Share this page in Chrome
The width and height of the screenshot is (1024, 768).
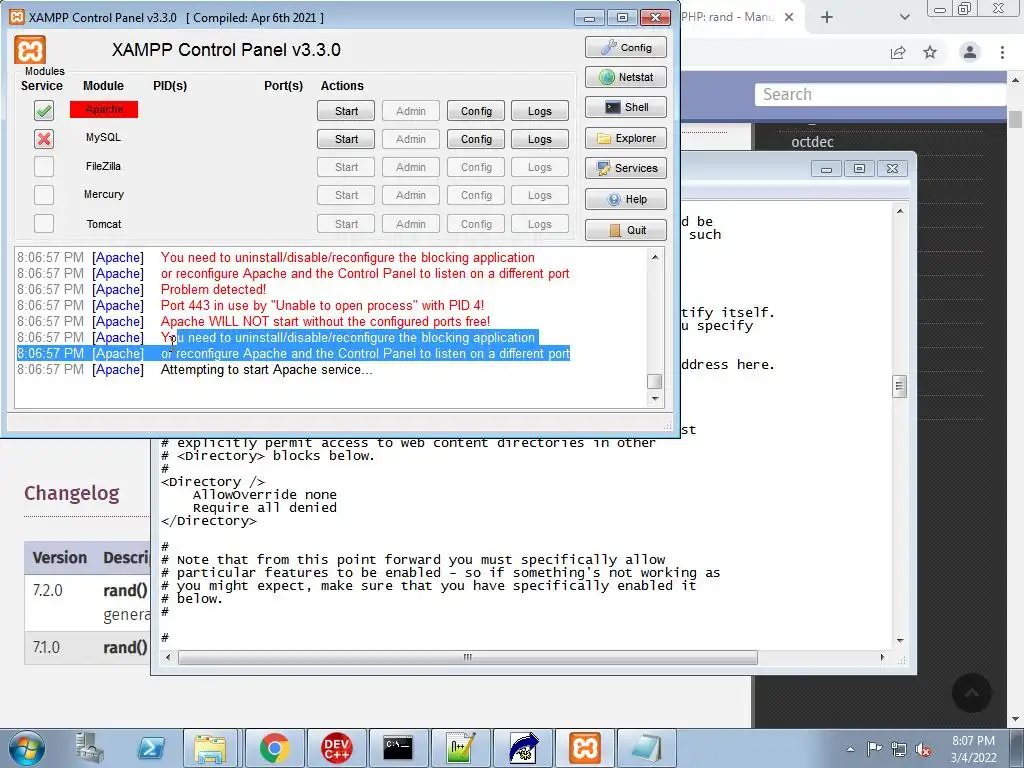(x=899, y=52)
